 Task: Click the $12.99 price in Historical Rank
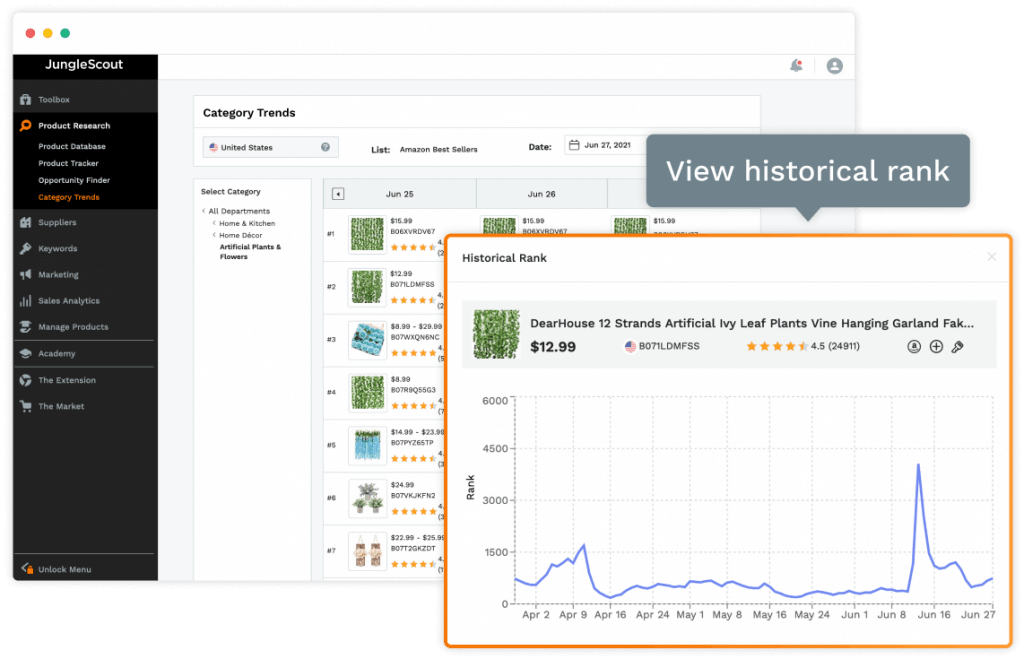[x=552, y=347]
